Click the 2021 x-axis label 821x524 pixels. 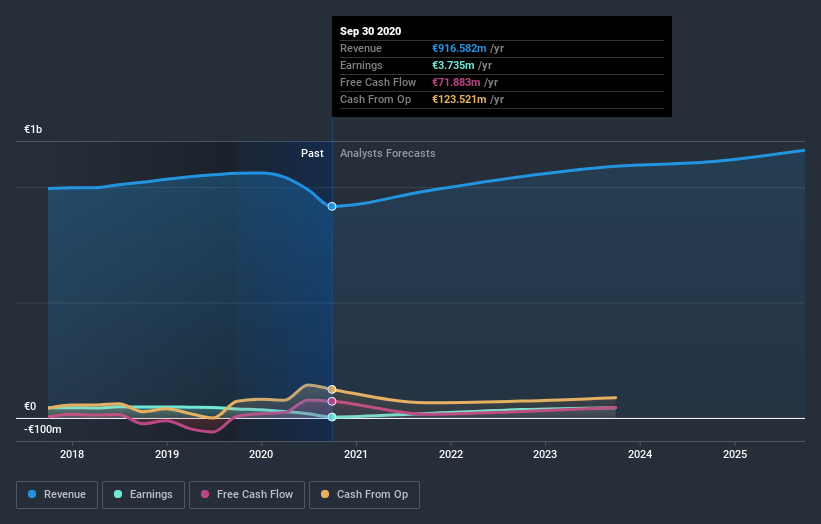click(x=356, y=454)
